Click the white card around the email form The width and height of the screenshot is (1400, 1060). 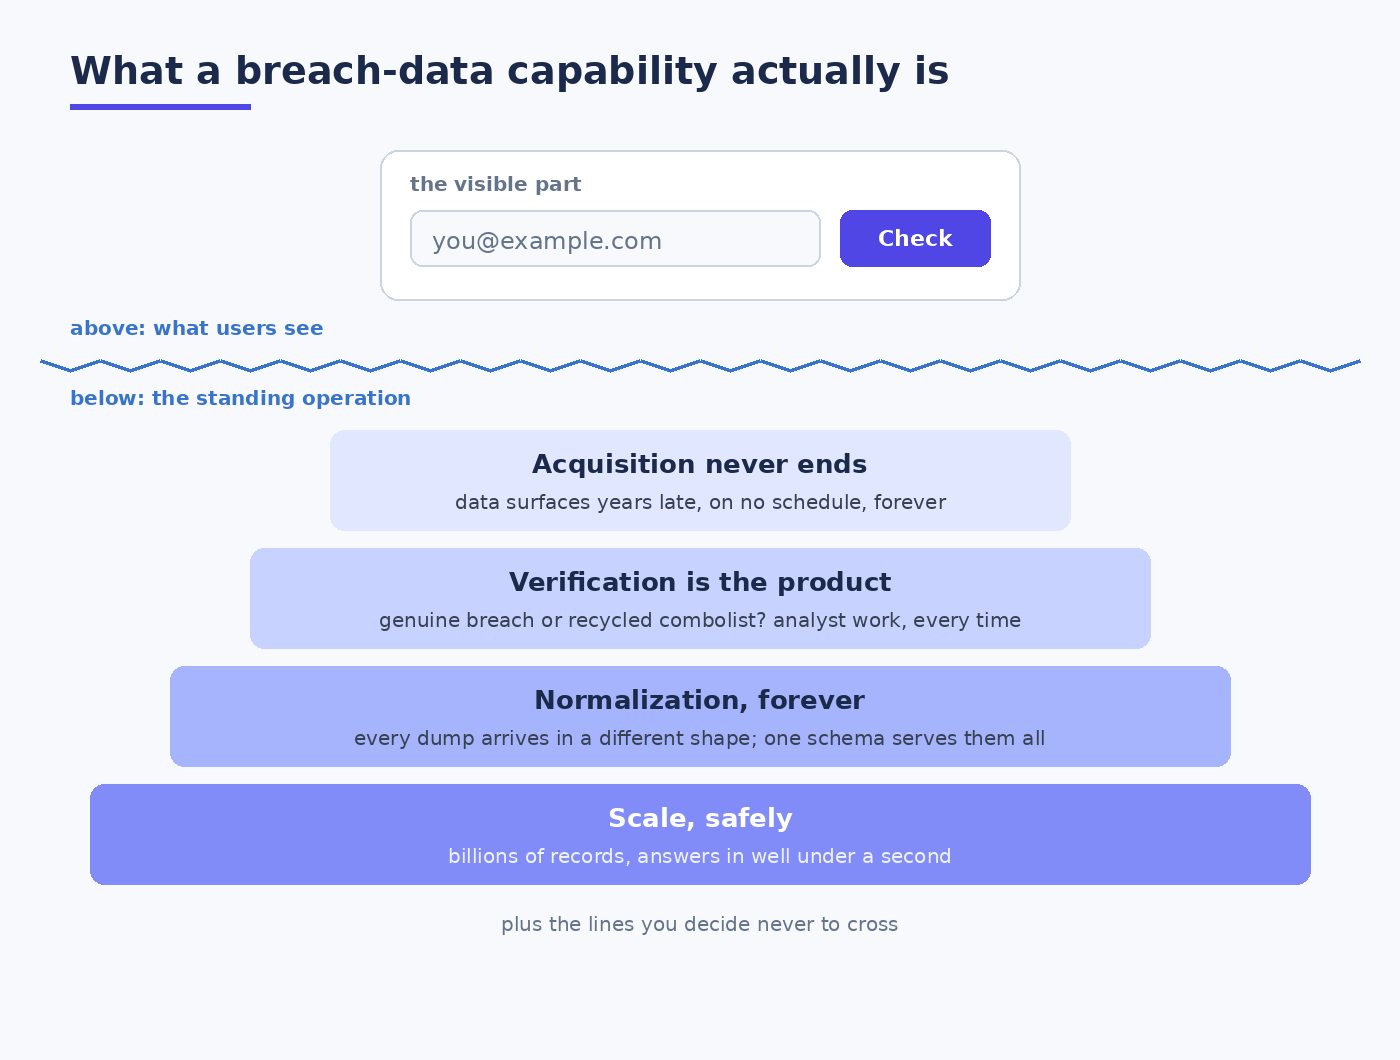(700, 225)
